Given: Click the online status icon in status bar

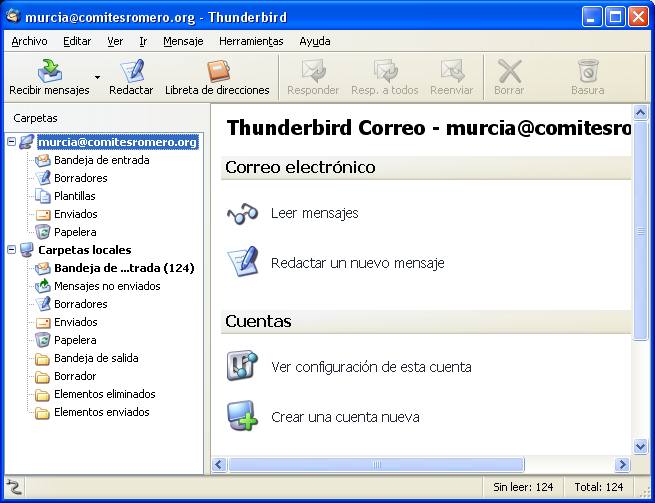Looking at the screenshot, I should (x=14, y=487).
